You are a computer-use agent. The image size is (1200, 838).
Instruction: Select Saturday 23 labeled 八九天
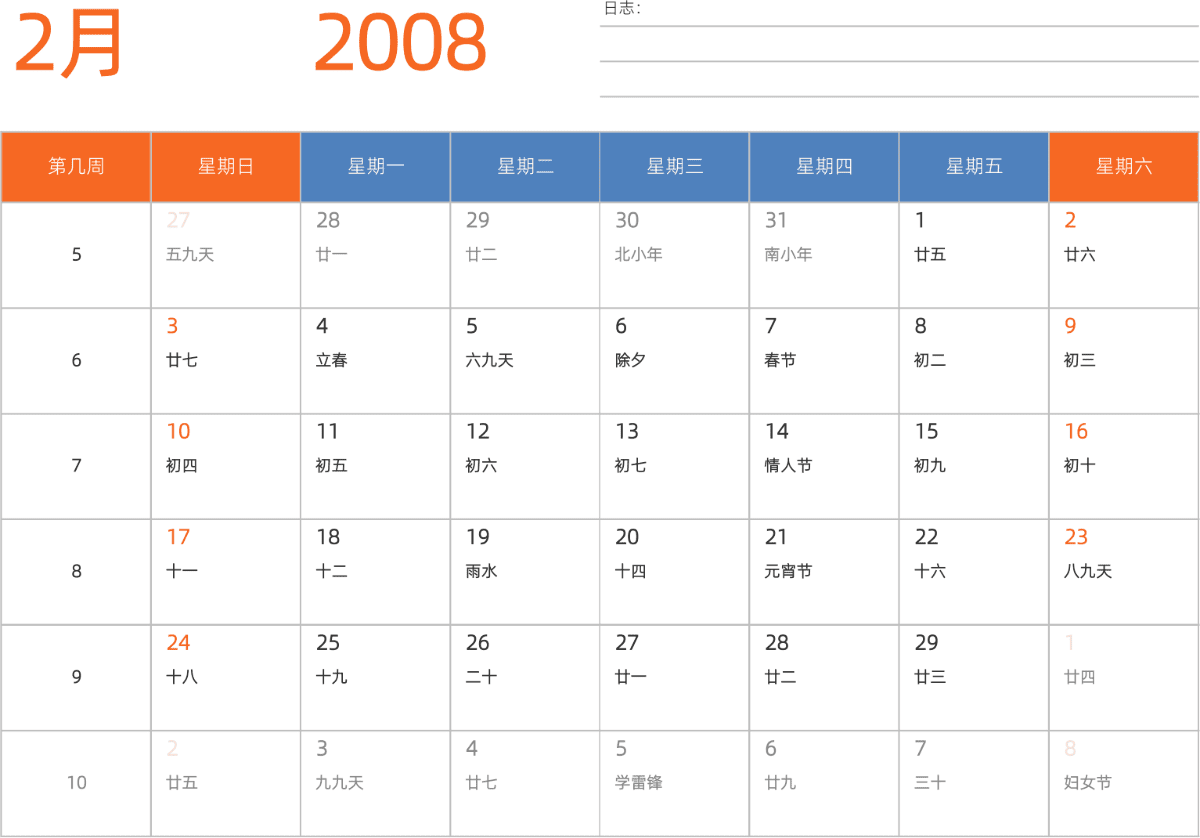[1124, 572]
